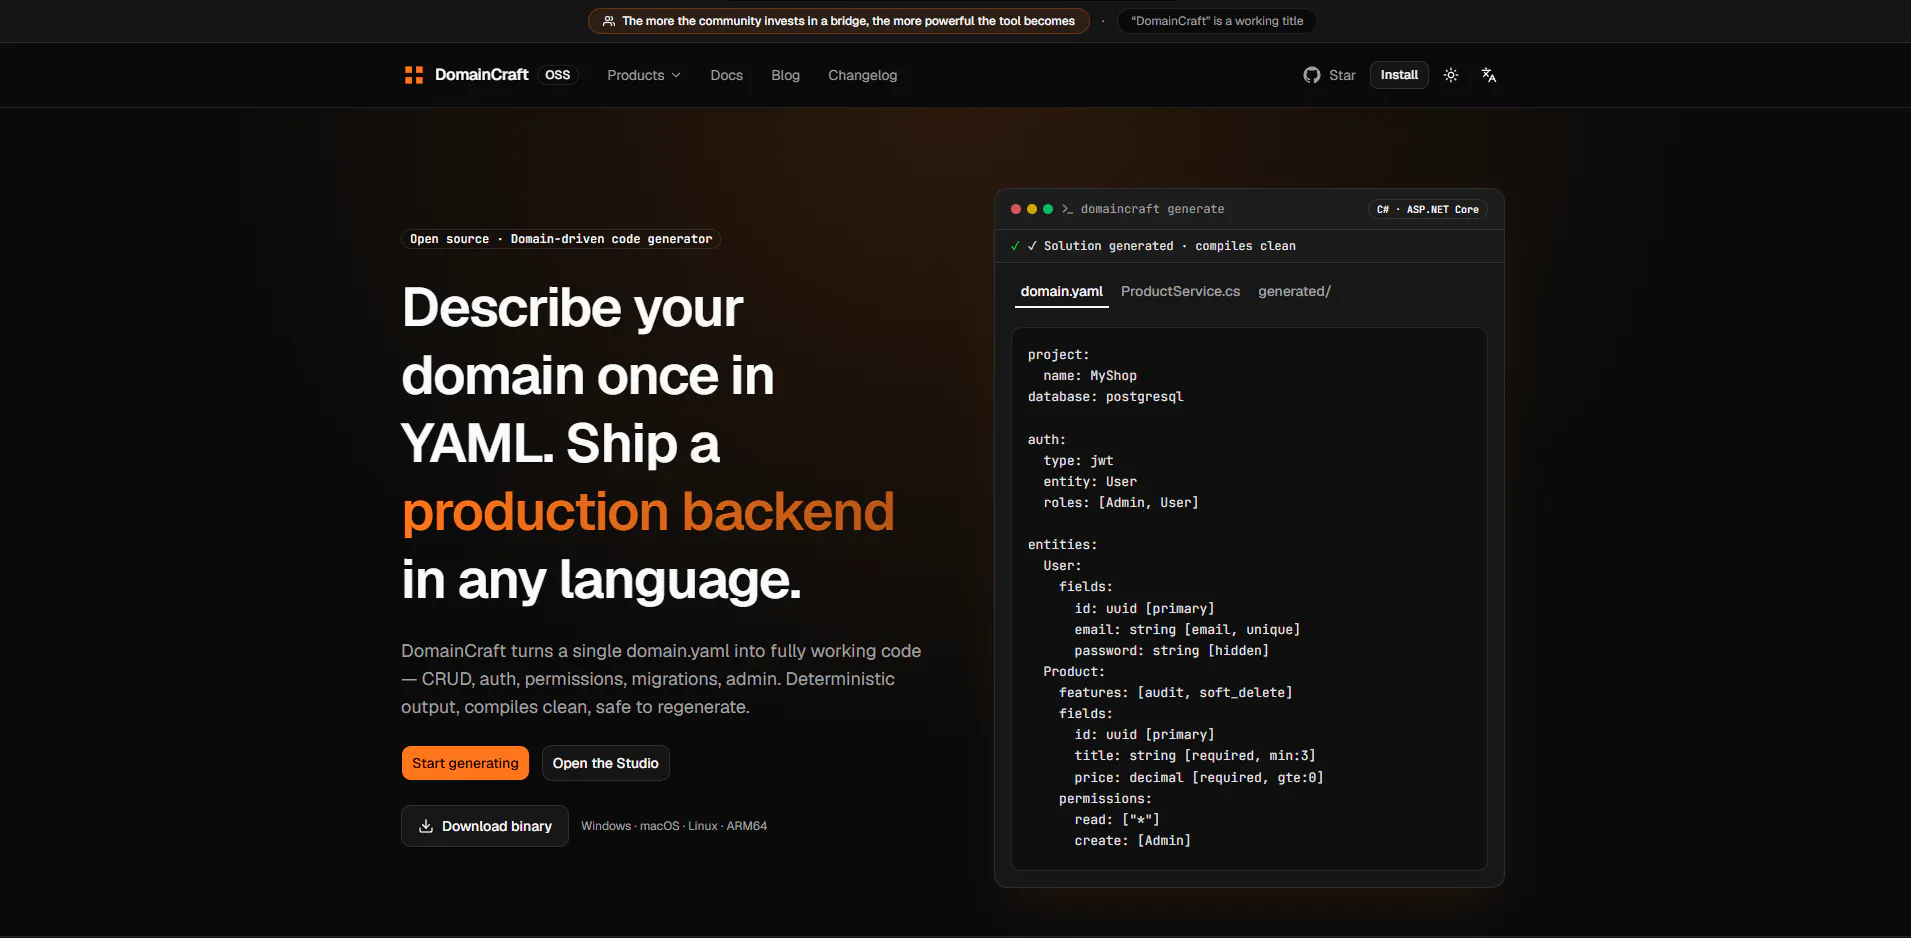The height and width of the screenshot is (938, 1911).
Task: Click the green dot in the code window header
Action: tap(1048, 209)
